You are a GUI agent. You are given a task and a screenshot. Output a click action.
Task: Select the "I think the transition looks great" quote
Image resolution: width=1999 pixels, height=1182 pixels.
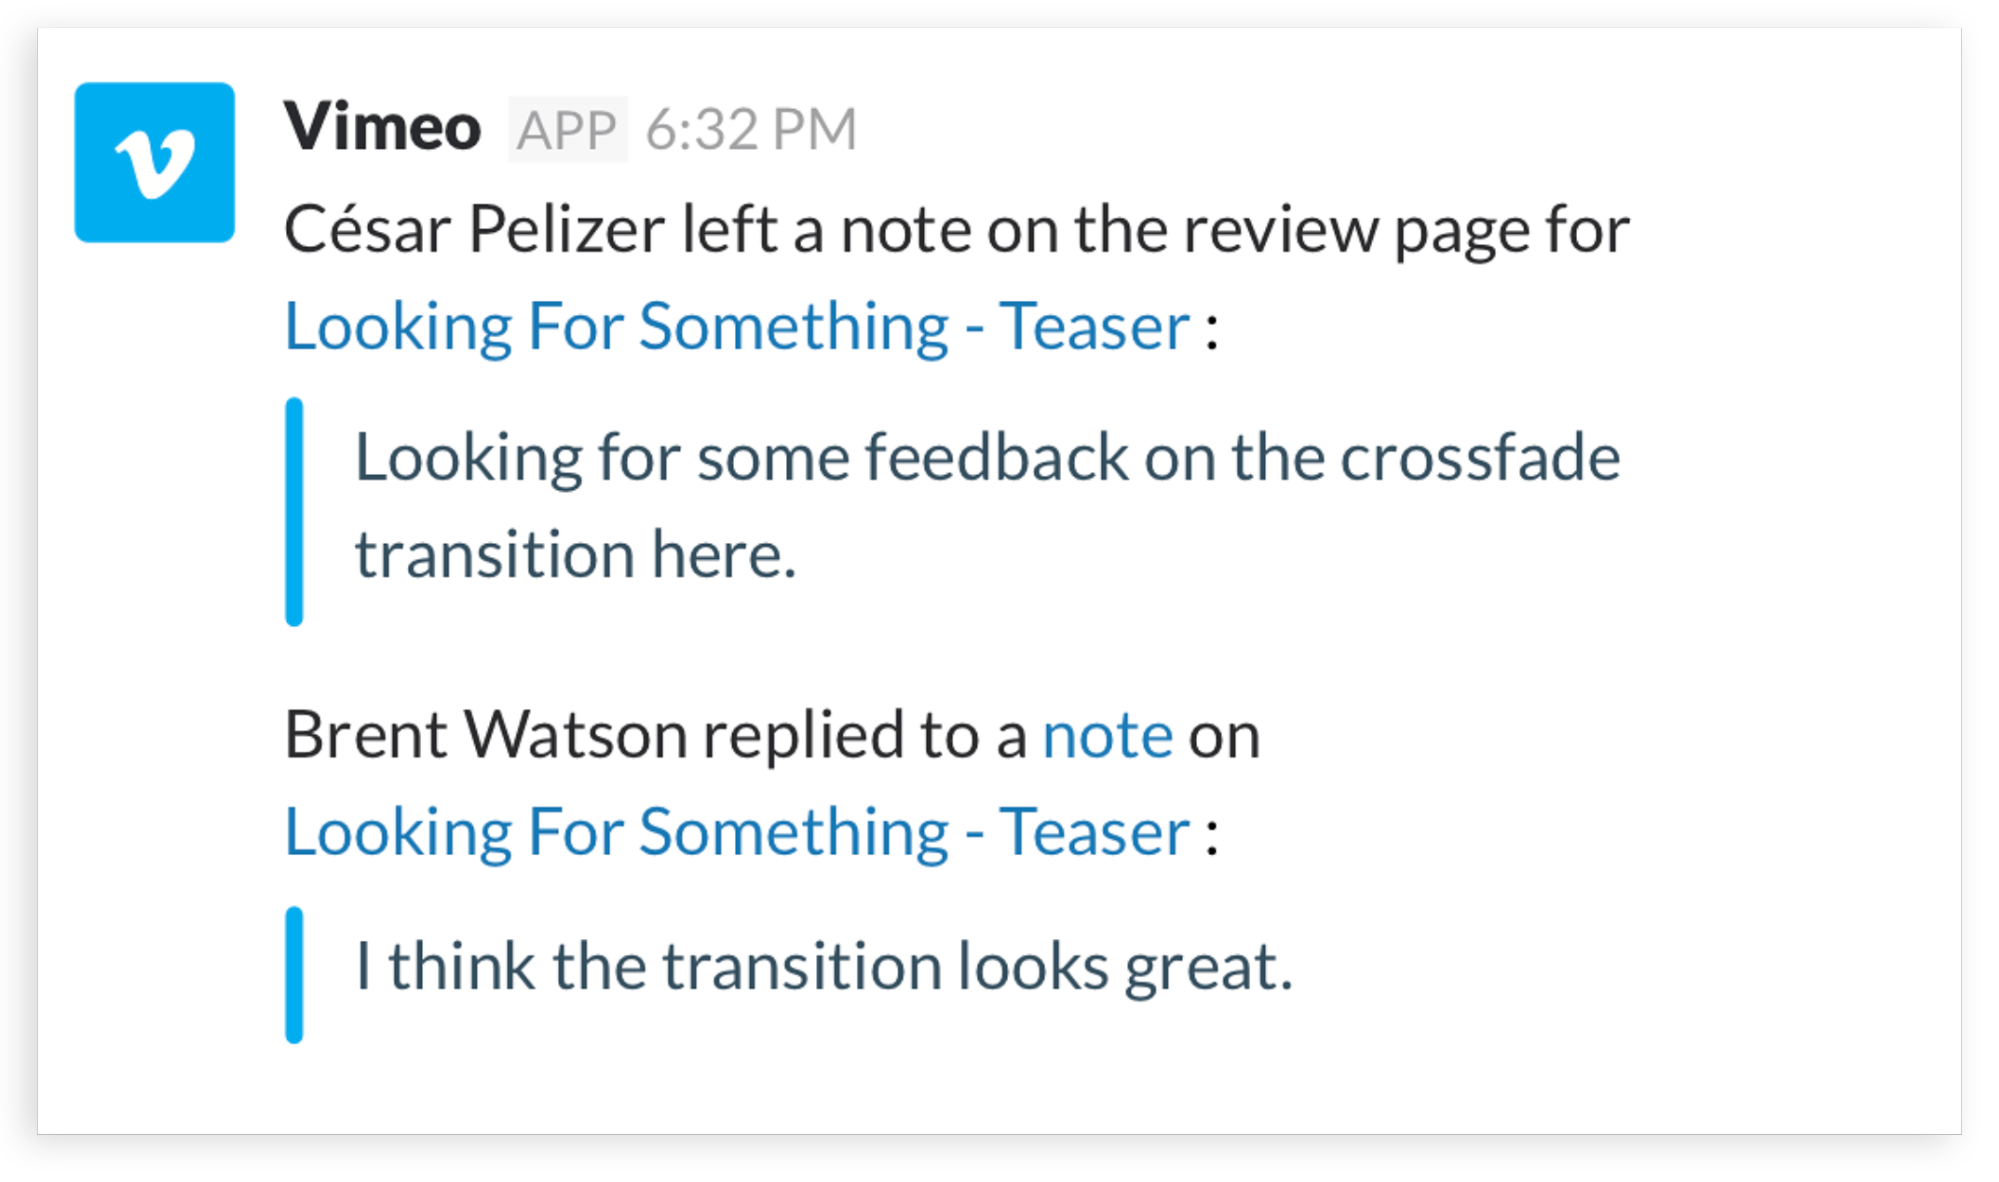click(824, 967)
